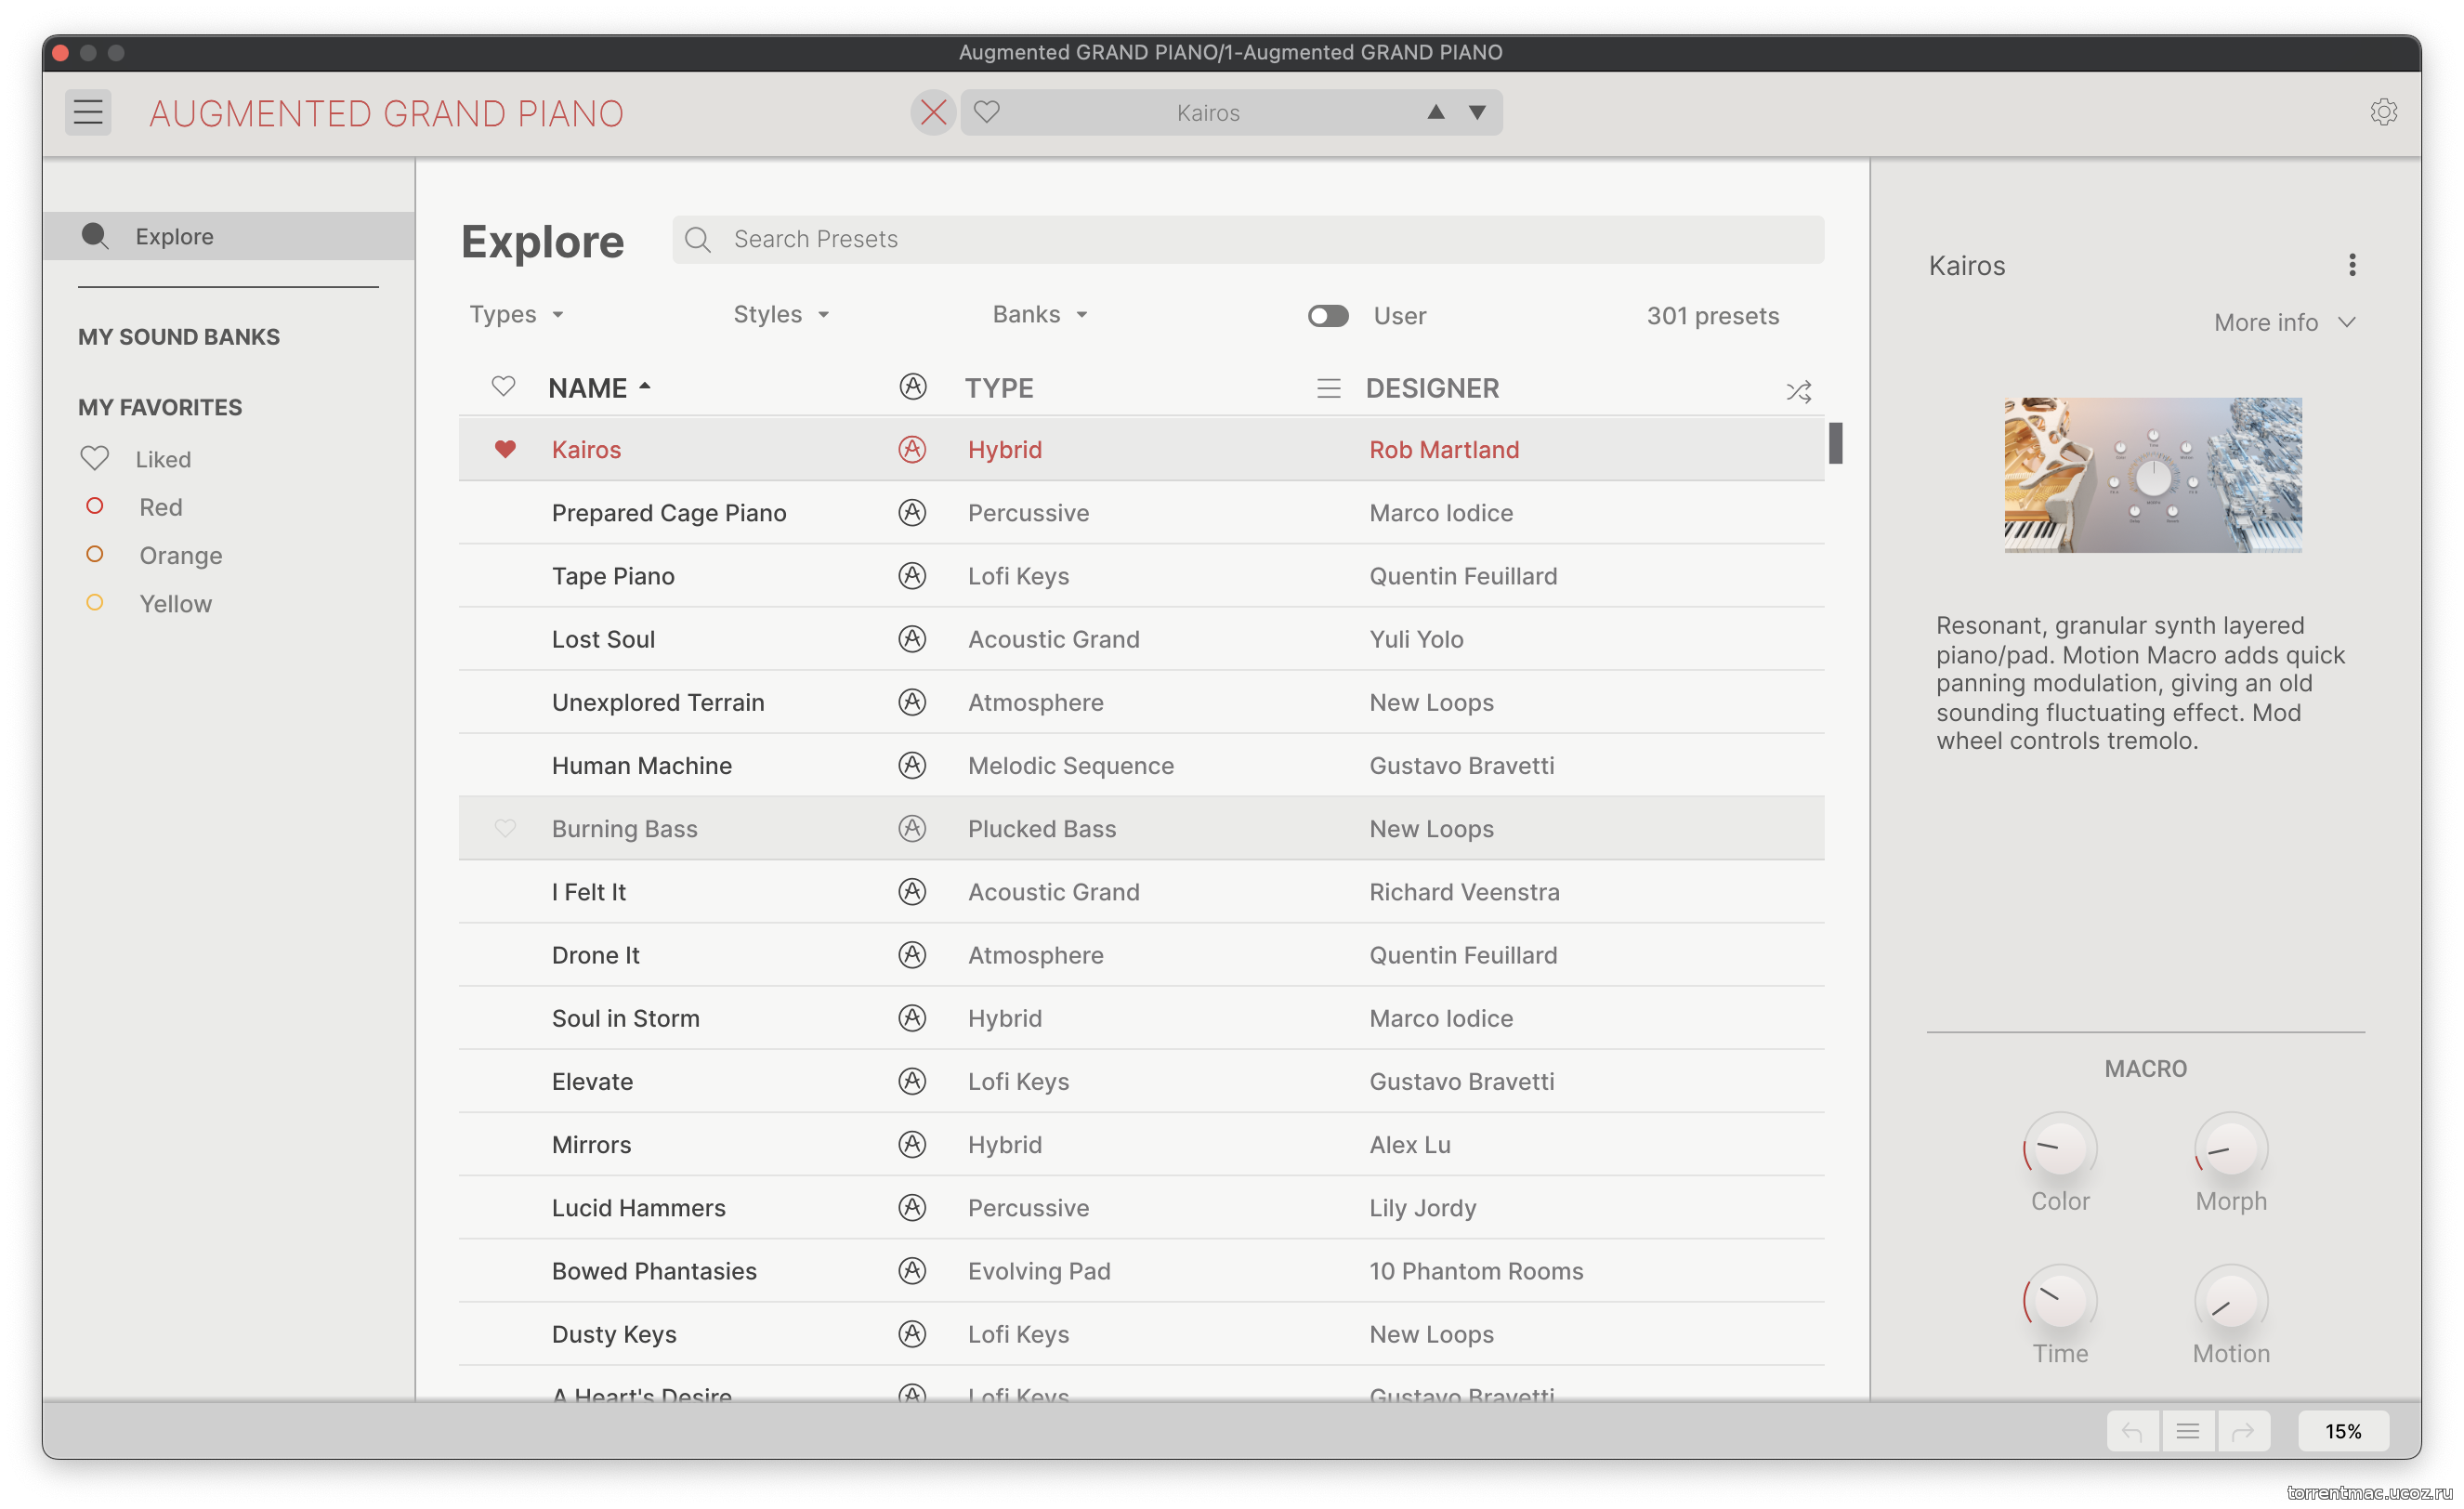Select the Tape Piano preset
The width and height of the screenshot is (2464, 1509).
1141,575
